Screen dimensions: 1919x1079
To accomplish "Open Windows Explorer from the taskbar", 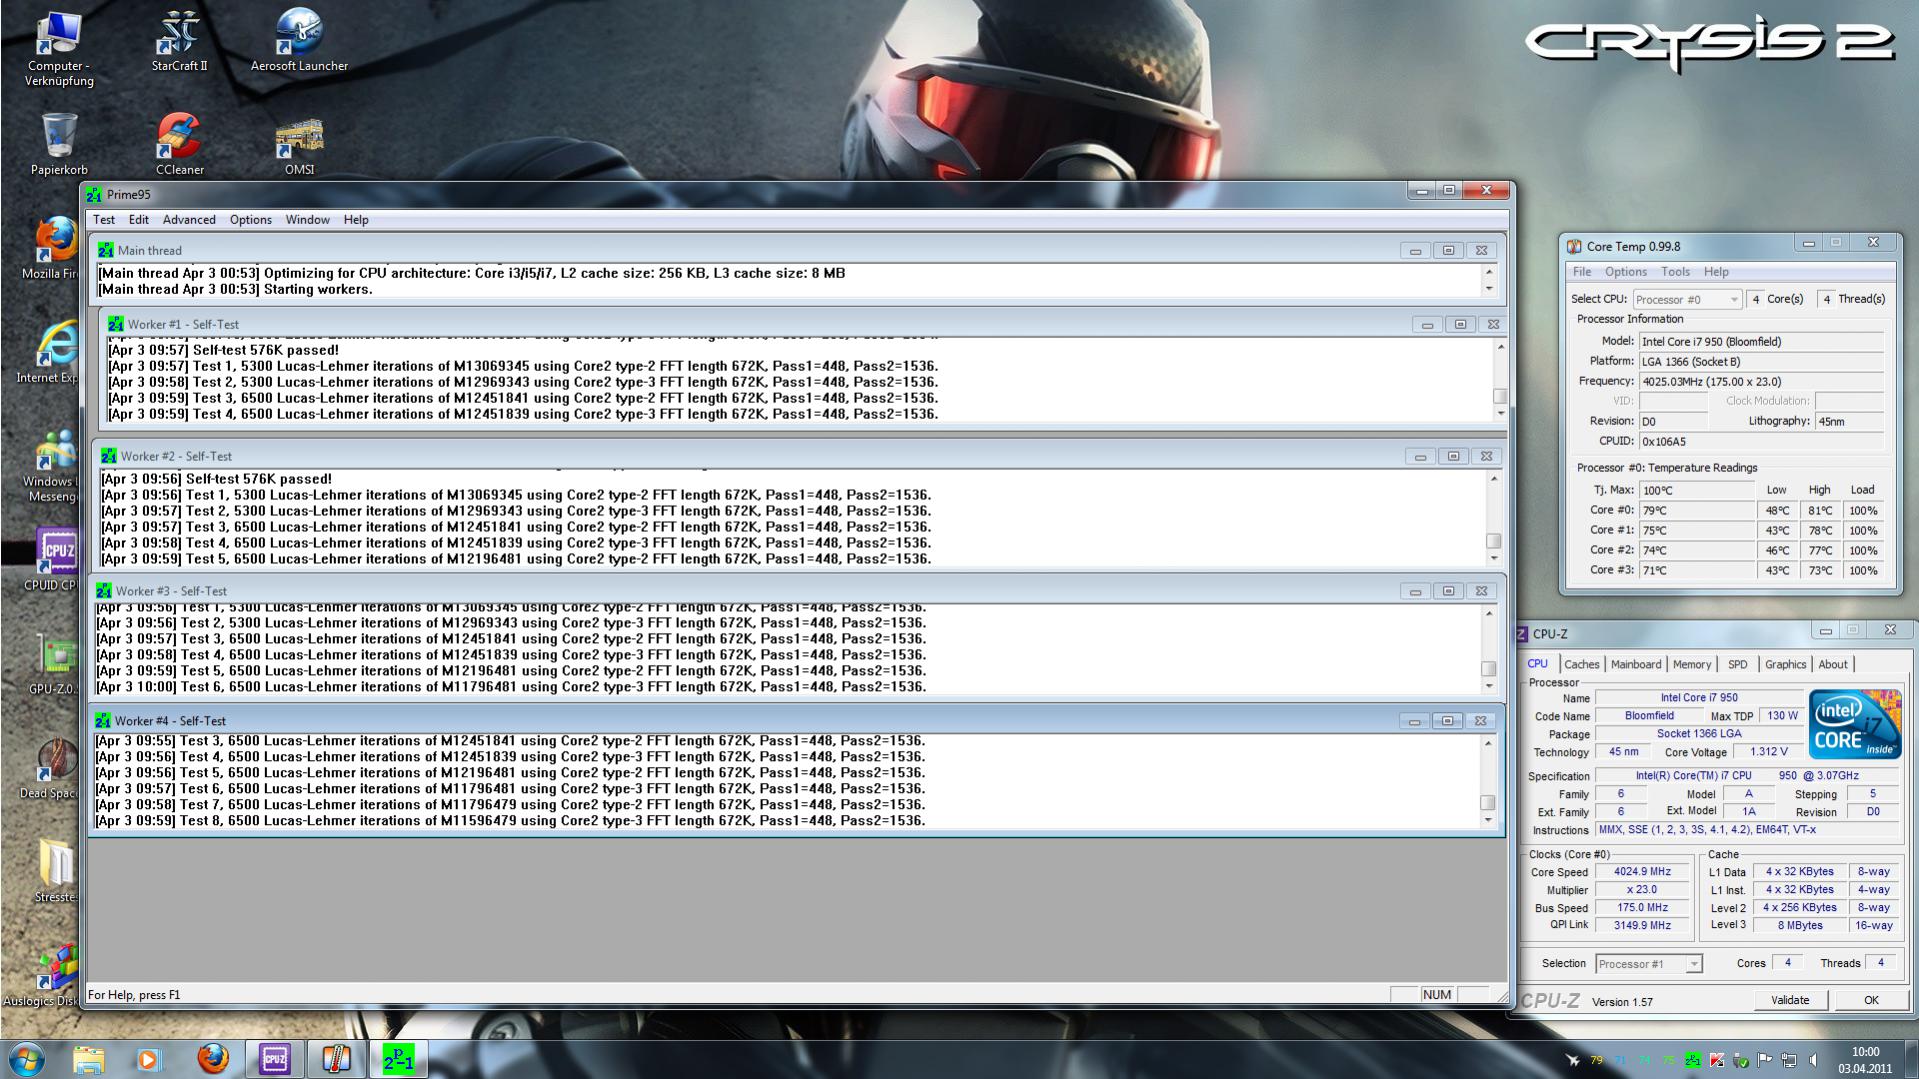I will click(88, 1059).
